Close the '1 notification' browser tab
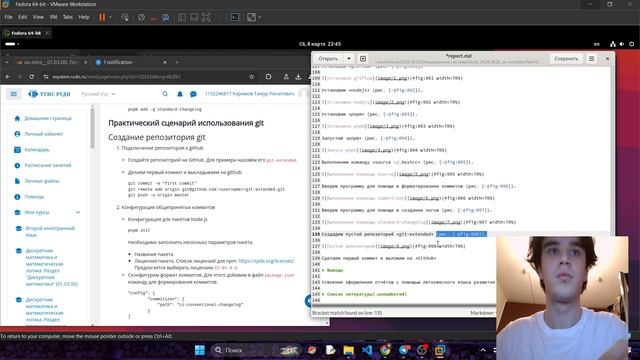640x360 pixels. click(165, 62)
